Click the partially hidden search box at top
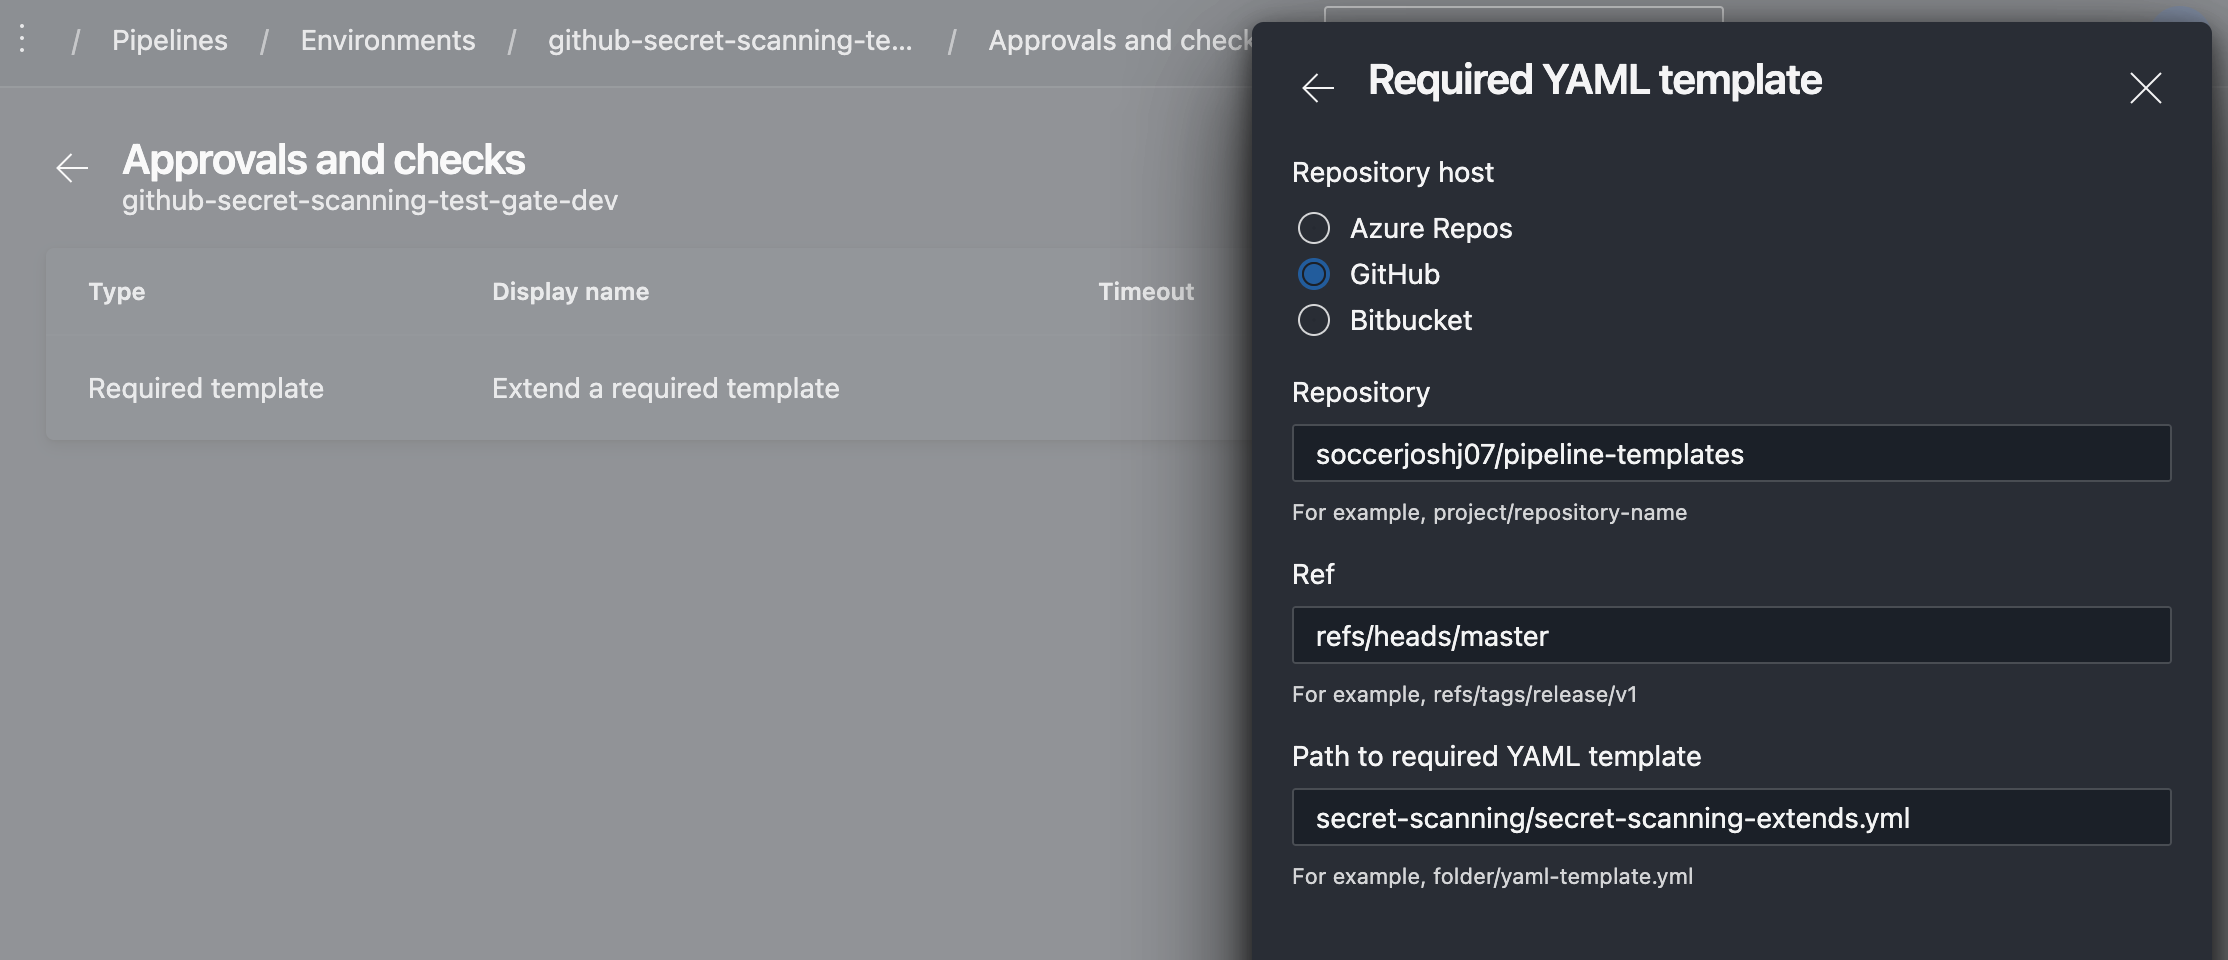The image size is (2228, 960). pos(1522,14)
